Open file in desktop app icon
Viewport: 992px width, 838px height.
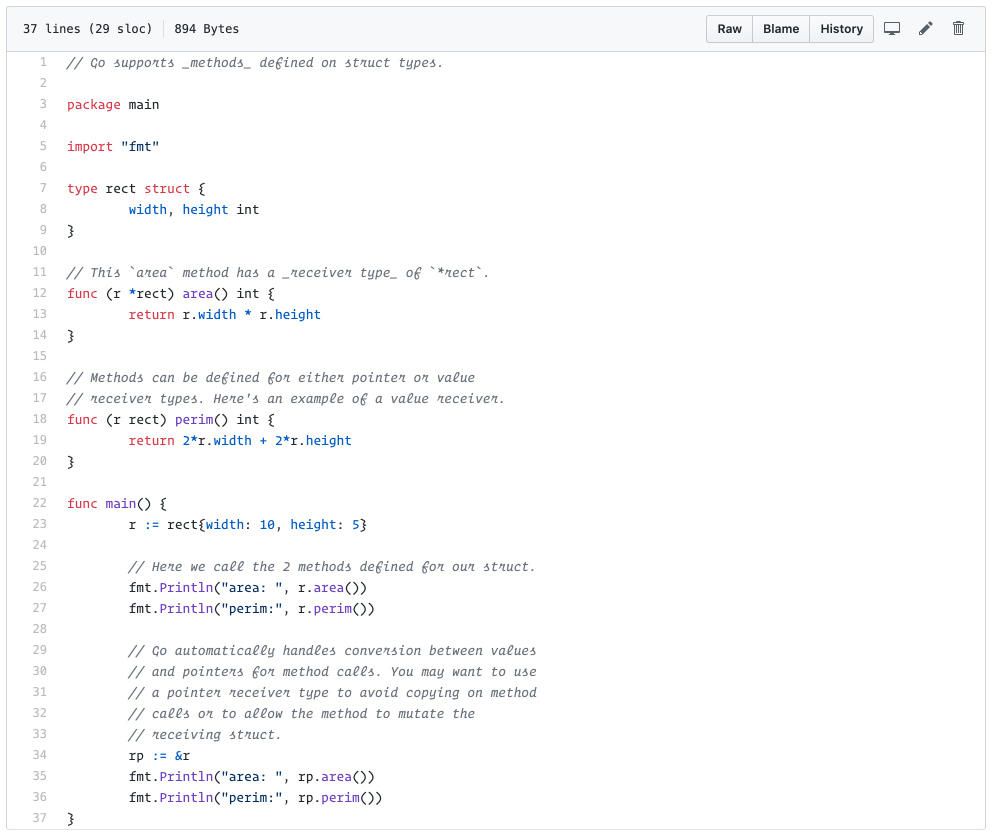click(x=892, y=28)
